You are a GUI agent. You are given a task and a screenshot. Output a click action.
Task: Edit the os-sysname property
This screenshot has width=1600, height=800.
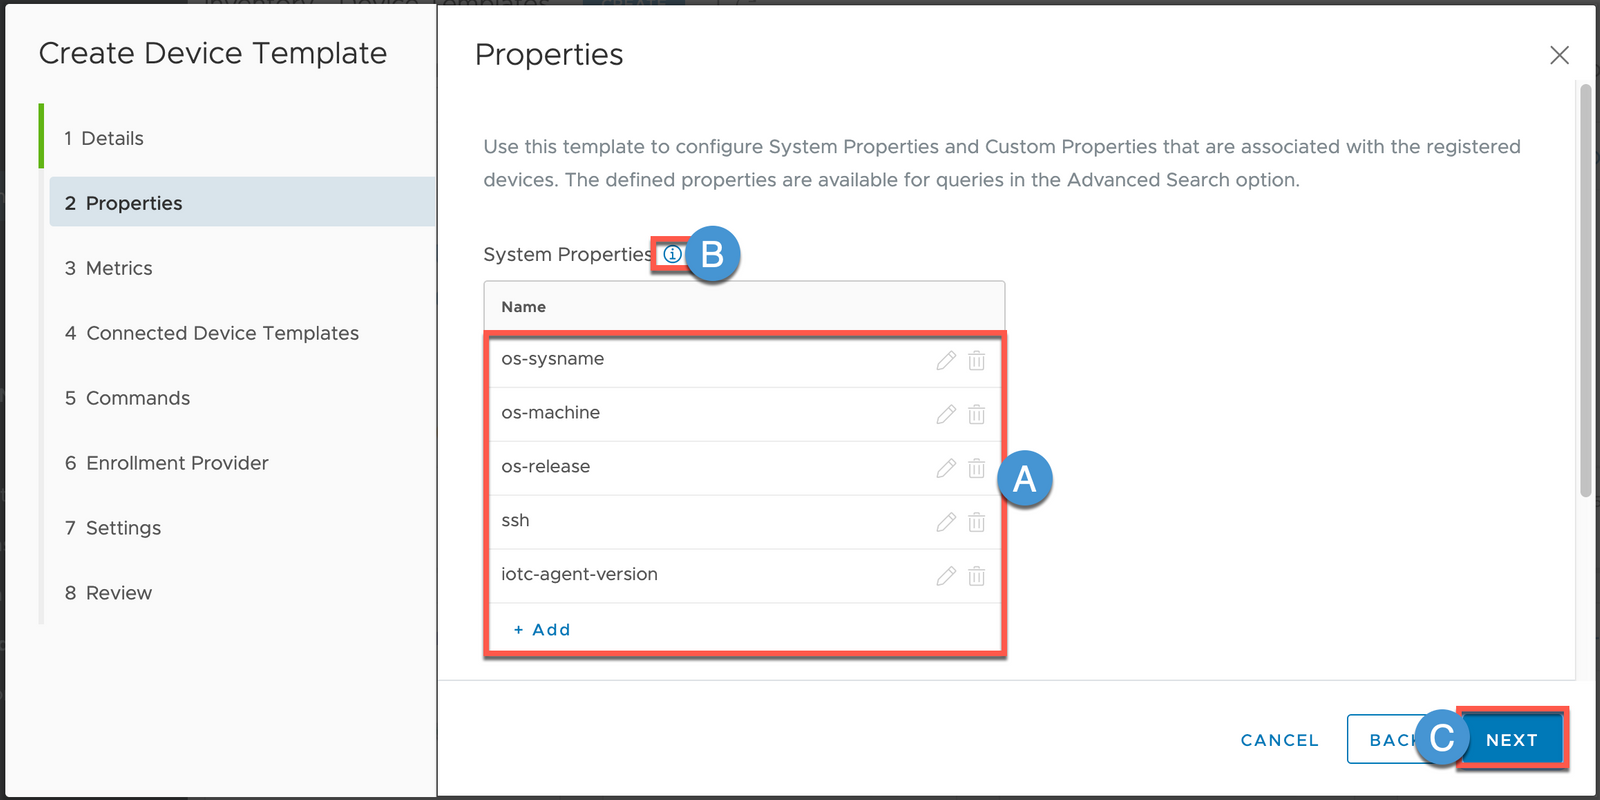946,360
